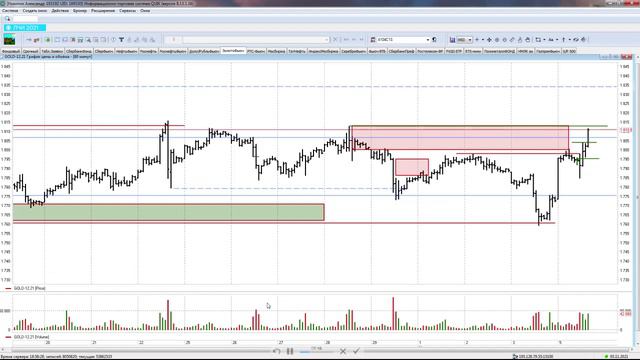The width and height of the screenshot is (640, 360).
Task: Click the colored QUIK chart logo icon
Action: pyautogui.click(x=9, y=40)
